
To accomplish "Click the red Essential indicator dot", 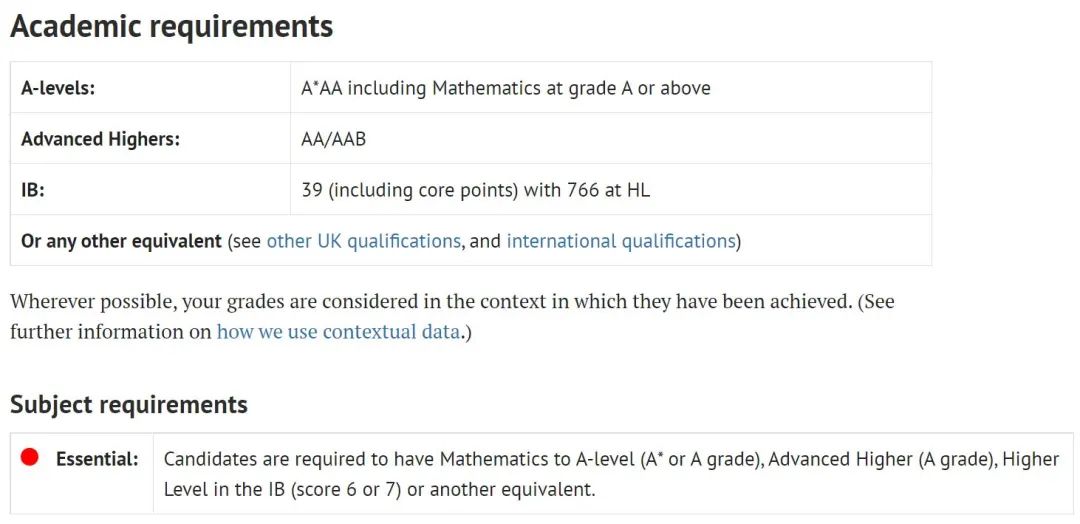I will pos(29,457).
